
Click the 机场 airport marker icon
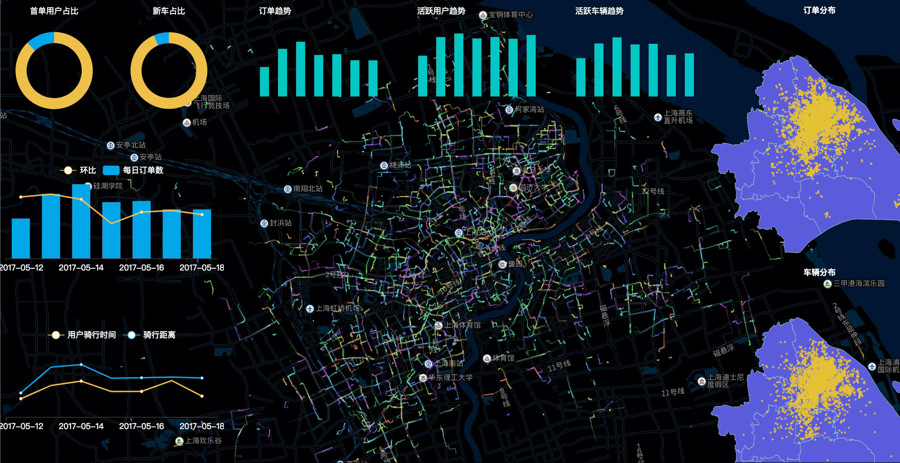(x=187, y=122)
